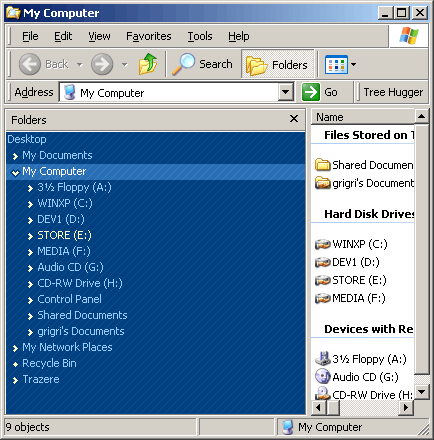The image size is (434, 440).
Task: Expand 3½ Floppy (A:) tree node
Action: coord(30,188)
